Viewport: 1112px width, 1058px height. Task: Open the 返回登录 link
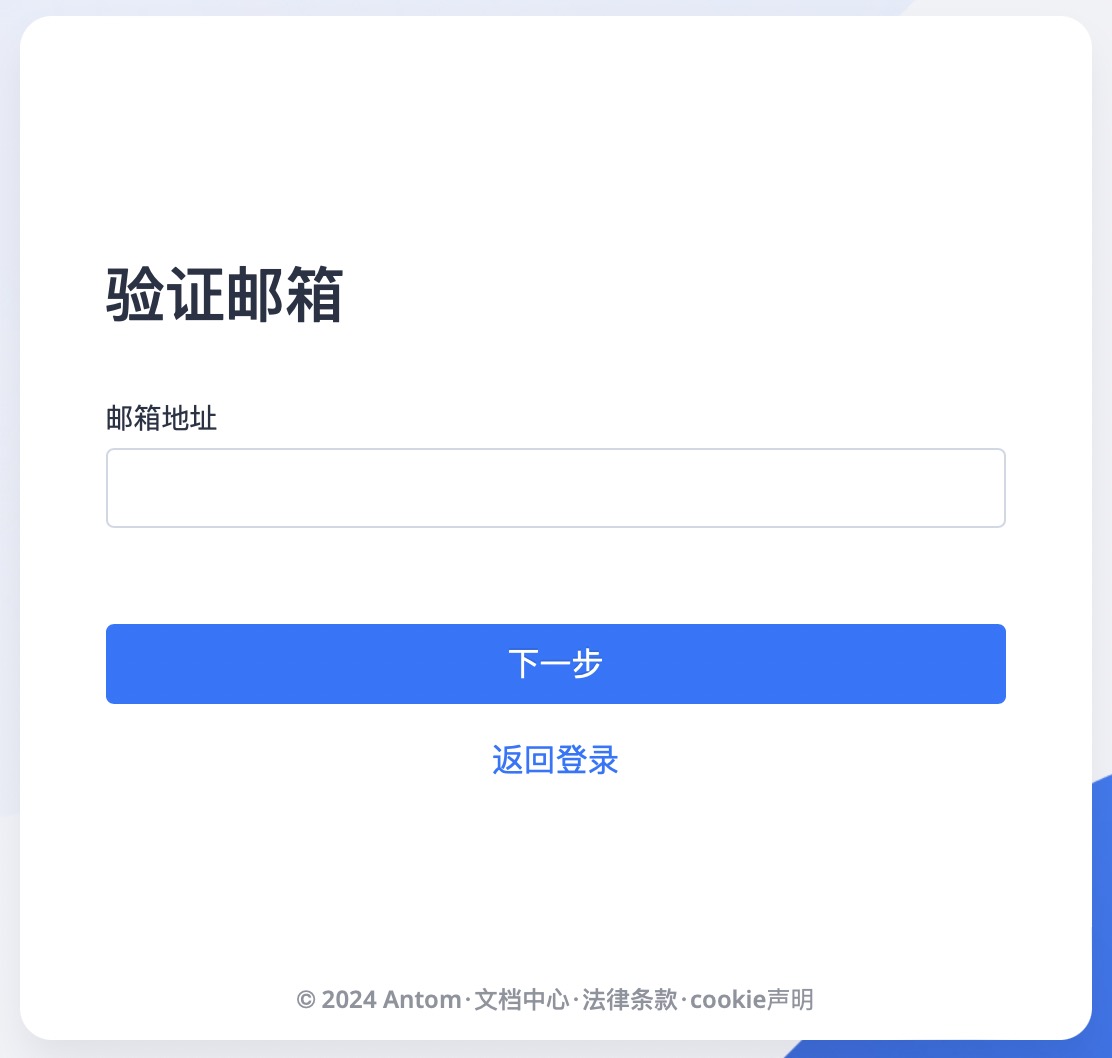[x=555, y=760]
